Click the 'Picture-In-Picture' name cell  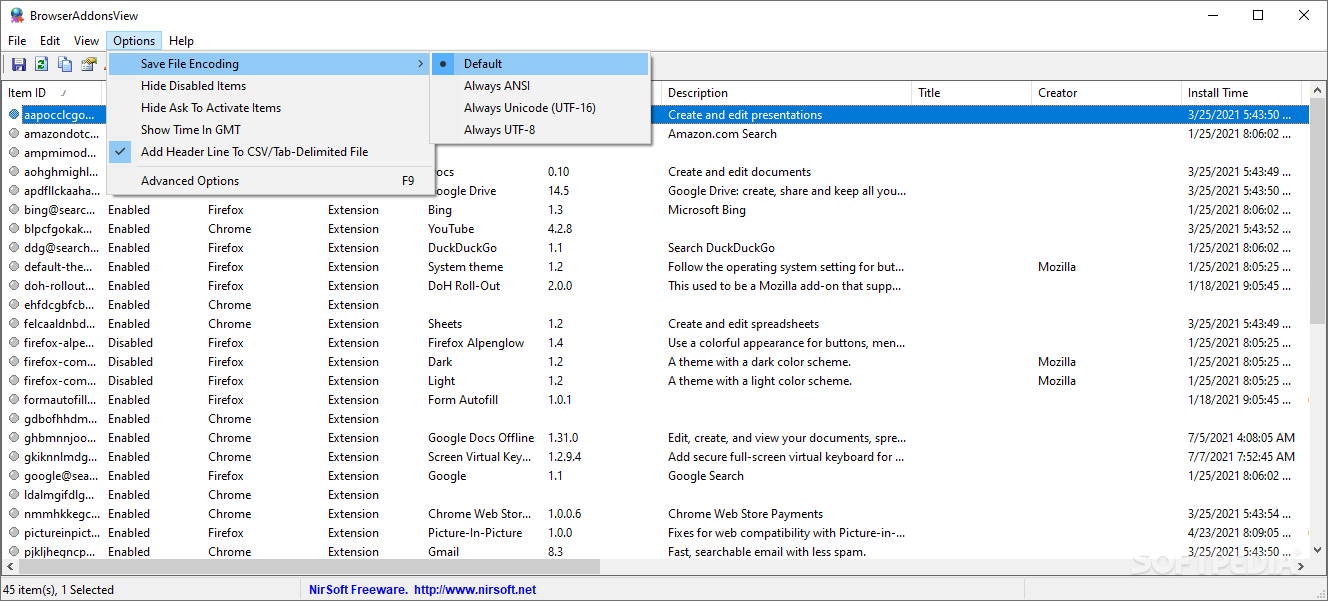[475, 533]
